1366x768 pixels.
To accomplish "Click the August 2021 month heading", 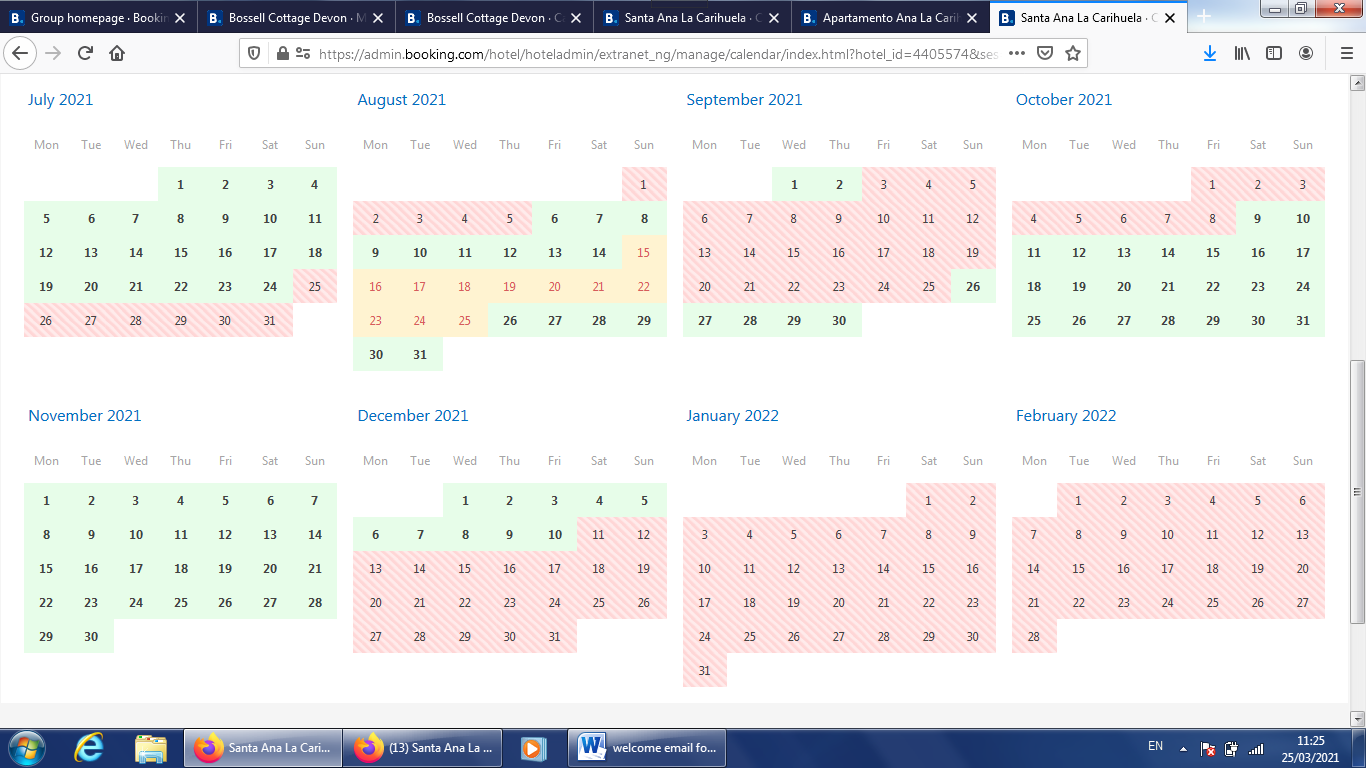I will (402, 100).
